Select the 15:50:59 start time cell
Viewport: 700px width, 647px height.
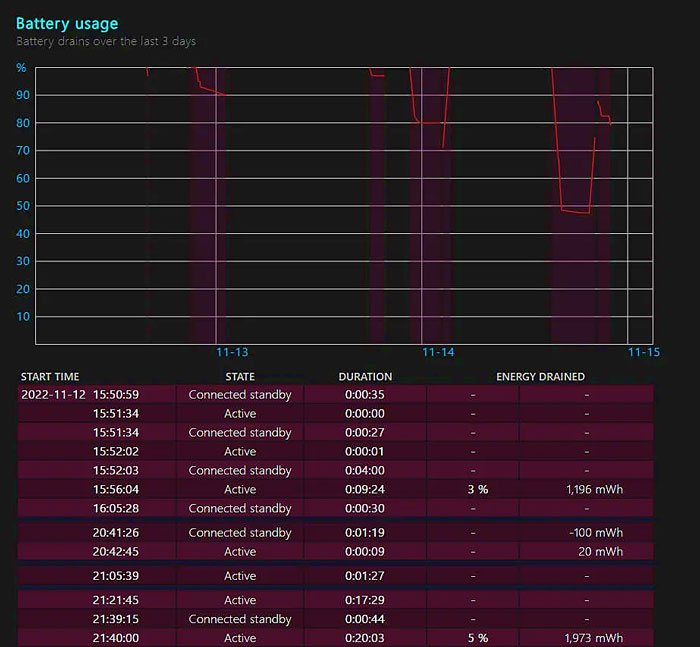click(x=116, y=395)
